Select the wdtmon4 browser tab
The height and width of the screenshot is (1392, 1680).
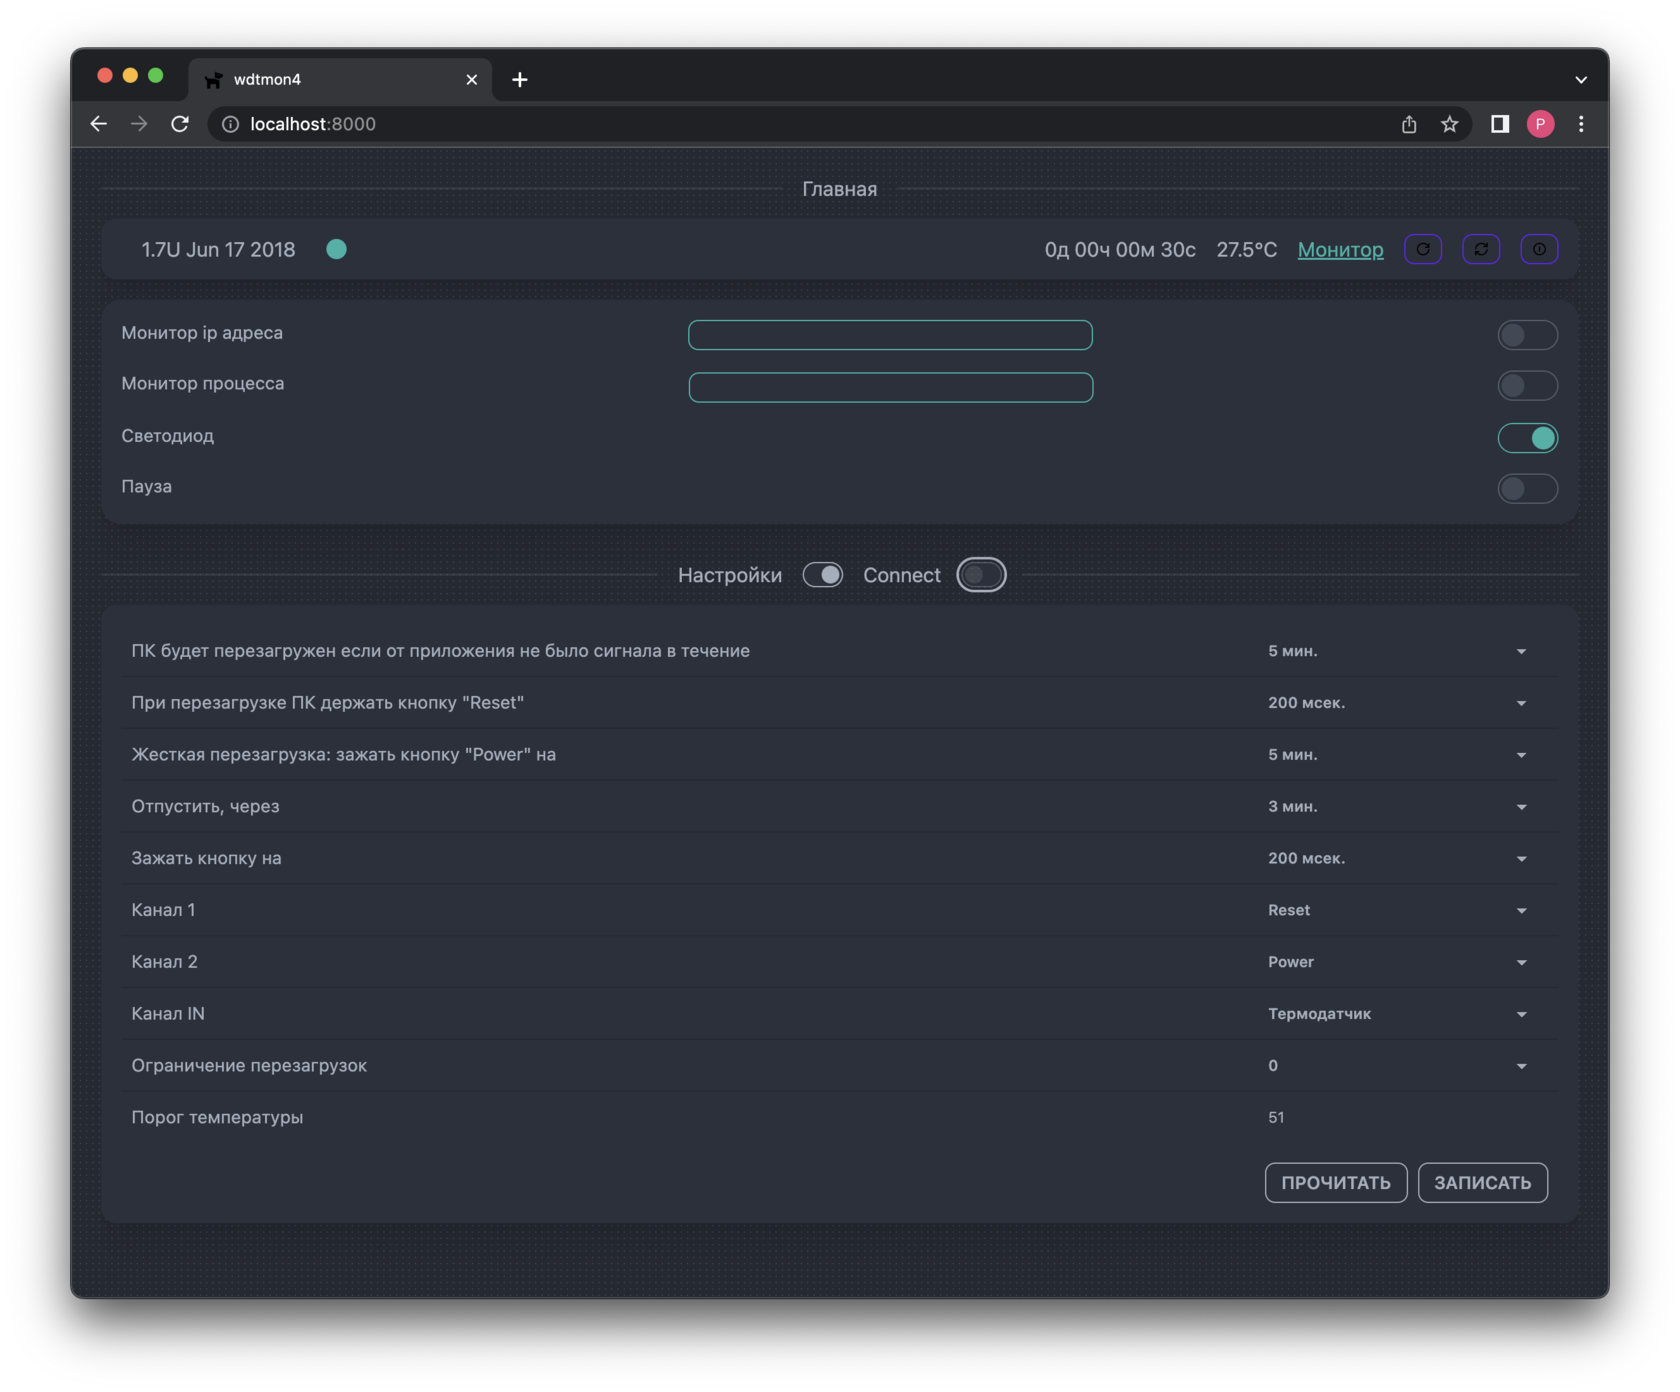point(340,79)
